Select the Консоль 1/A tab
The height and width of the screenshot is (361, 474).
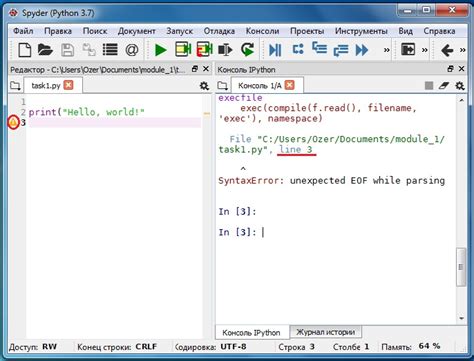[x=260, y=86]
